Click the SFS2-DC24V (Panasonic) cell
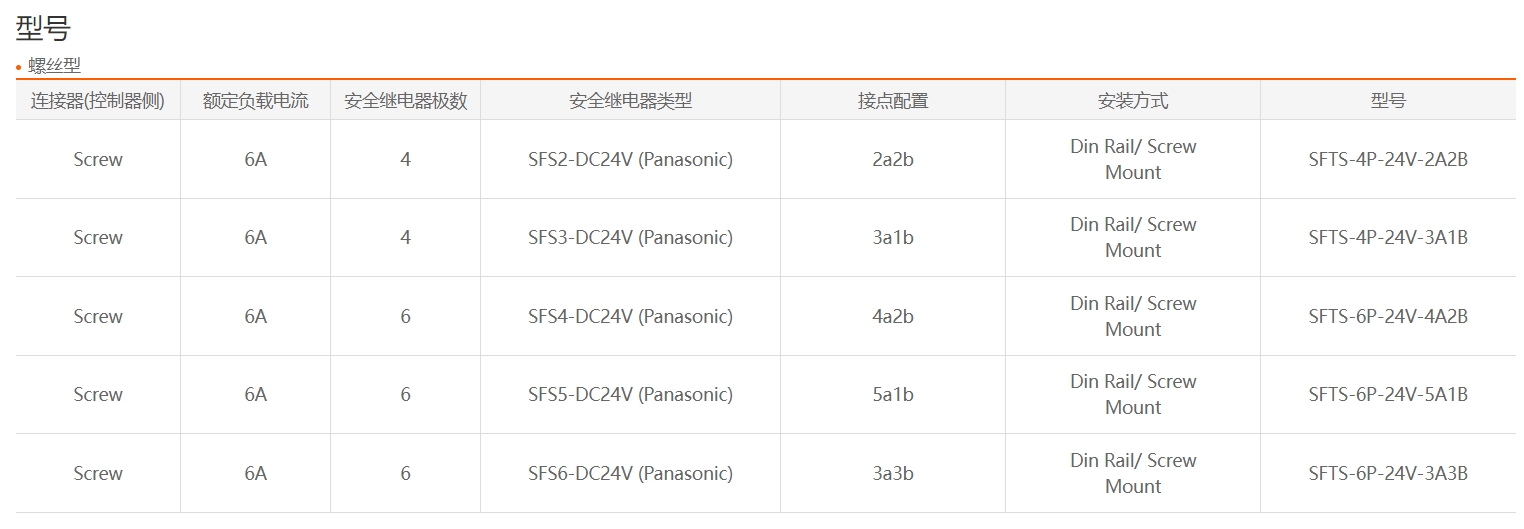The width and height of the screenshot is (1524, 529). point(631,159)
